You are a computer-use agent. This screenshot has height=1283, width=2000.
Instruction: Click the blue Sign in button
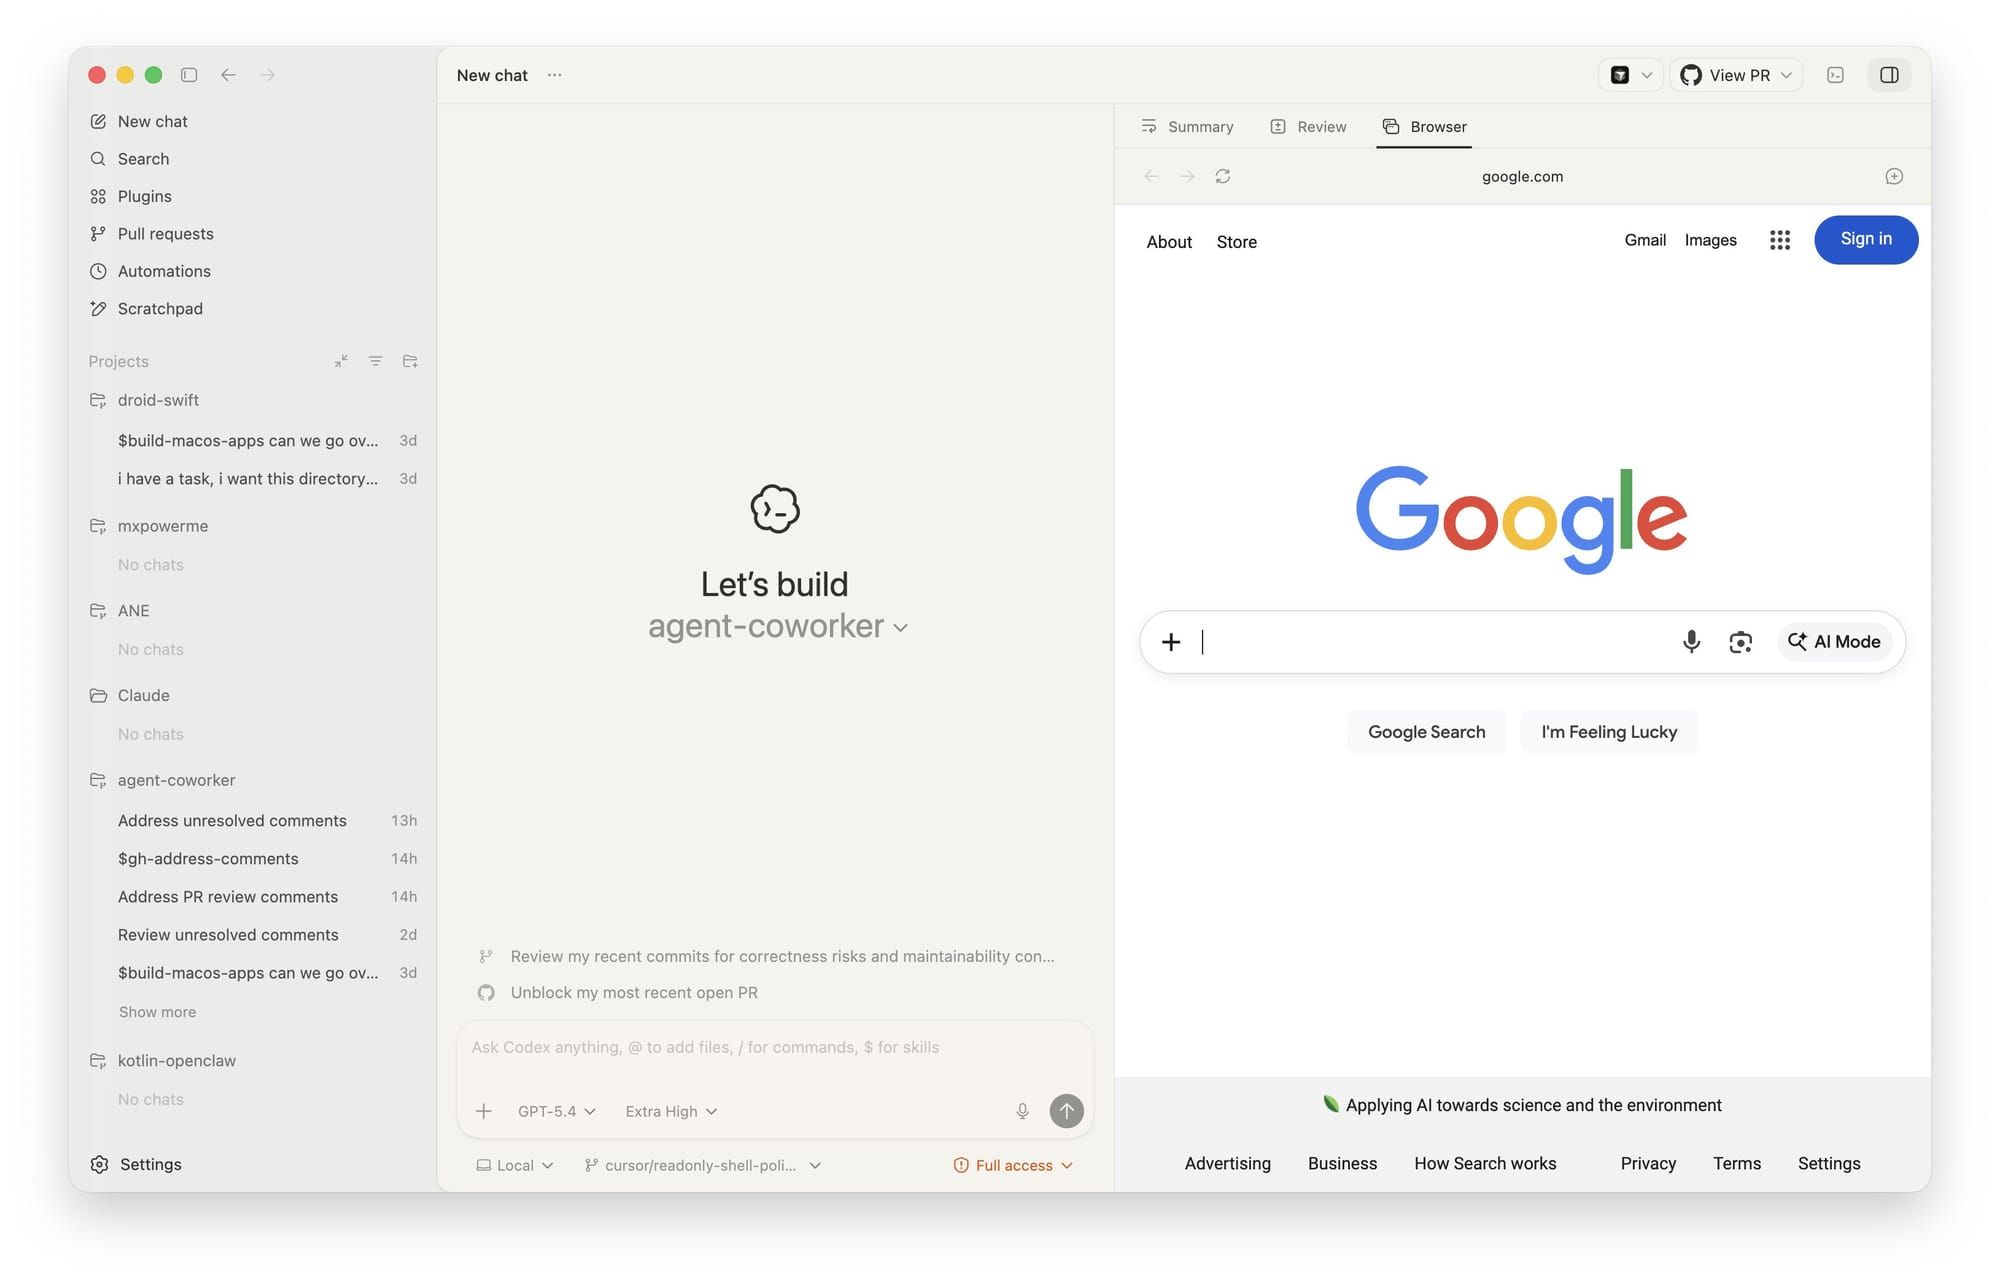point(1866,240)
